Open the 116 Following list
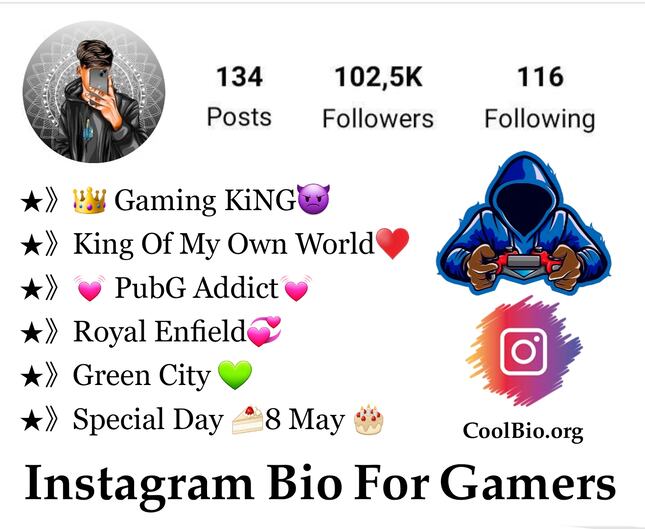The width and height of the screenshot is (645, 529). coord(540,98)
